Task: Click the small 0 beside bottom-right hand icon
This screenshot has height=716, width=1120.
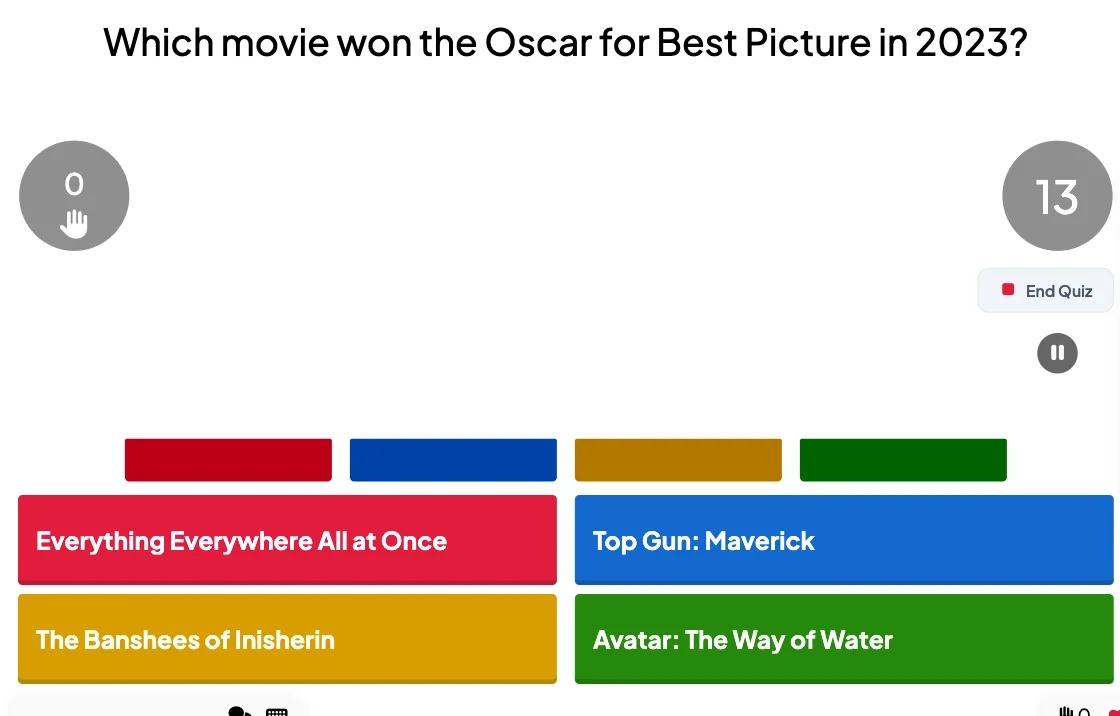Action: (x=1084, y=712)
